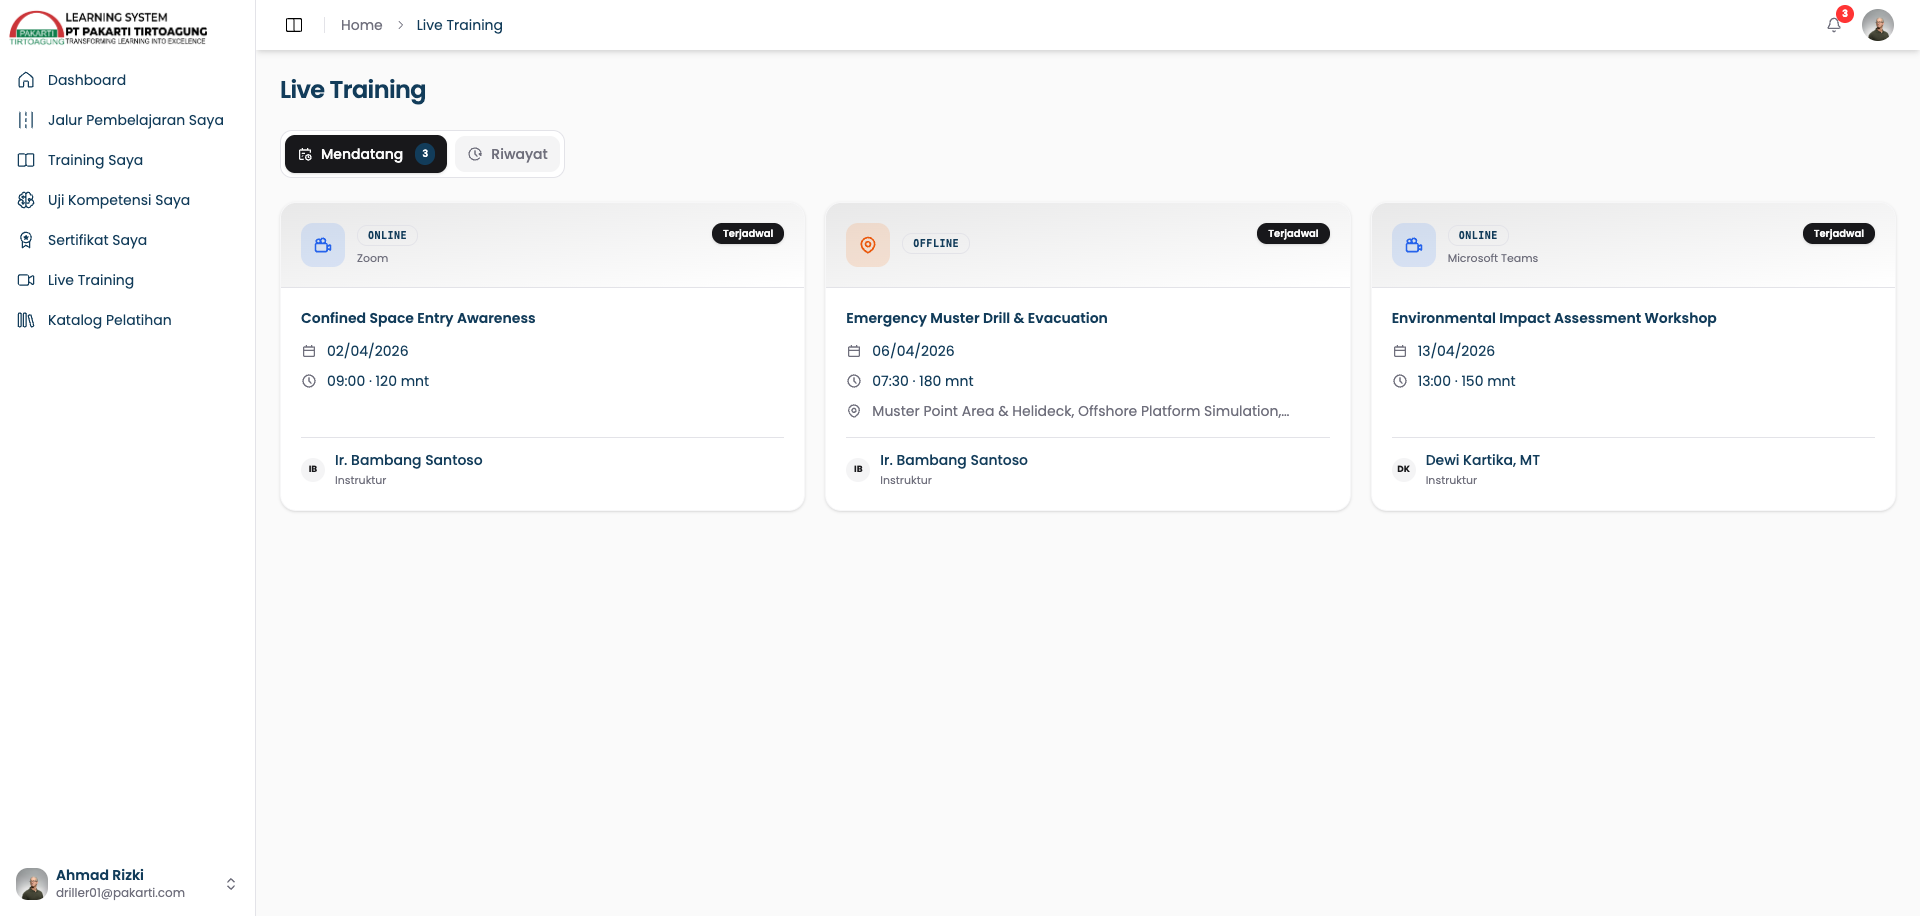This screenshot has height=916, width=1920.
Task: Click the Ahmad Rizki profile avatar
Action: 32,884
